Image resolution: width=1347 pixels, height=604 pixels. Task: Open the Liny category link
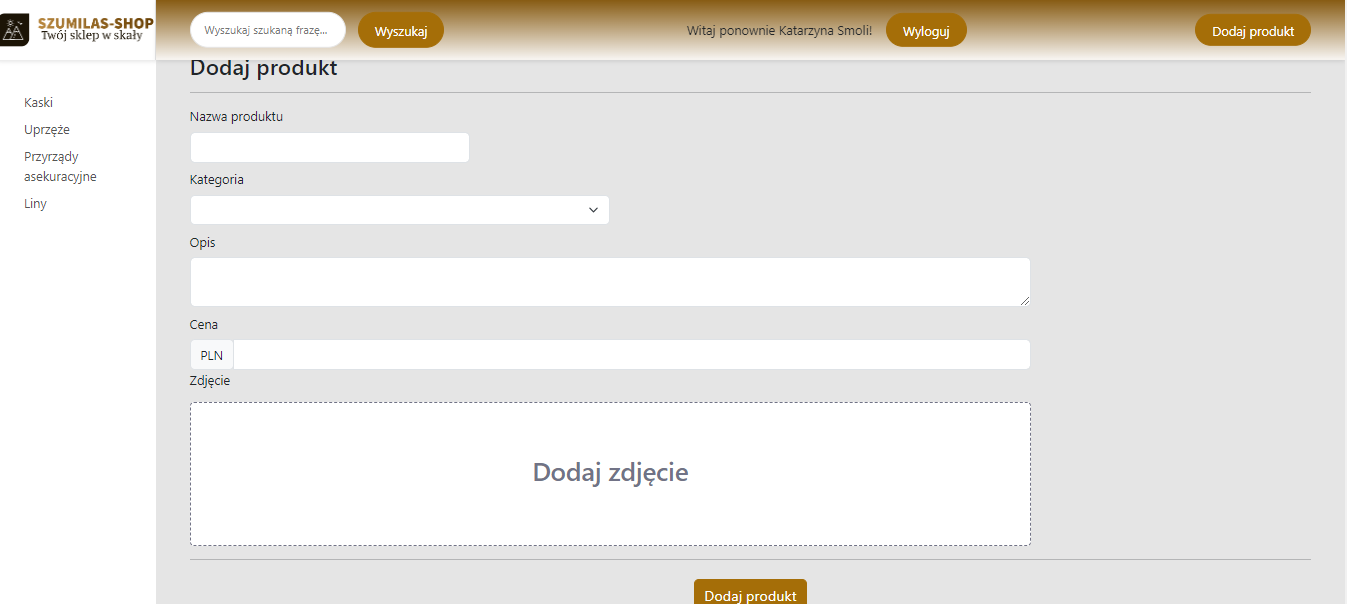coord(35,204)
